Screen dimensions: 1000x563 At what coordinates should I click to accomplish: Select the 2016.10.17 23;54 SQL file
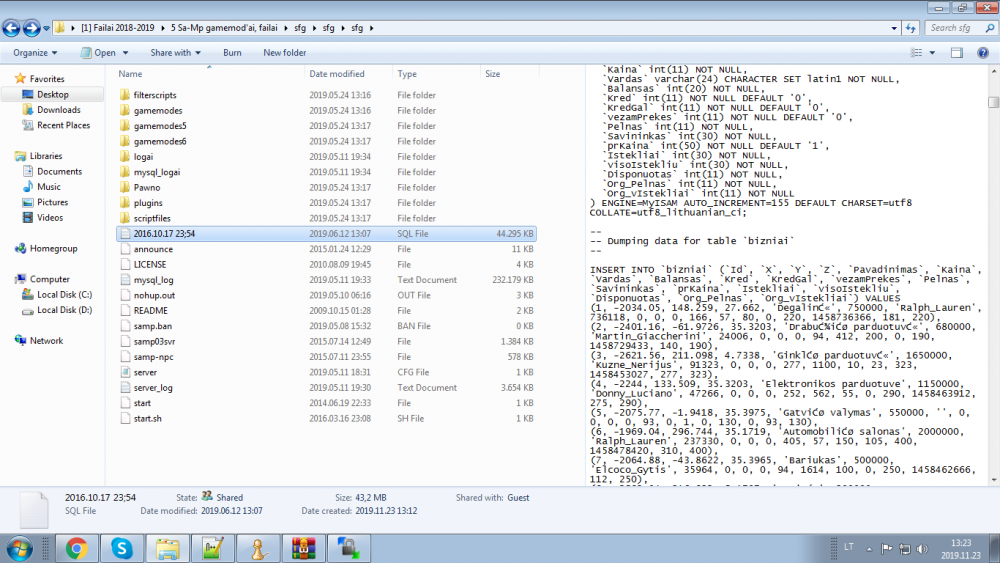click(x=326, y=234)
